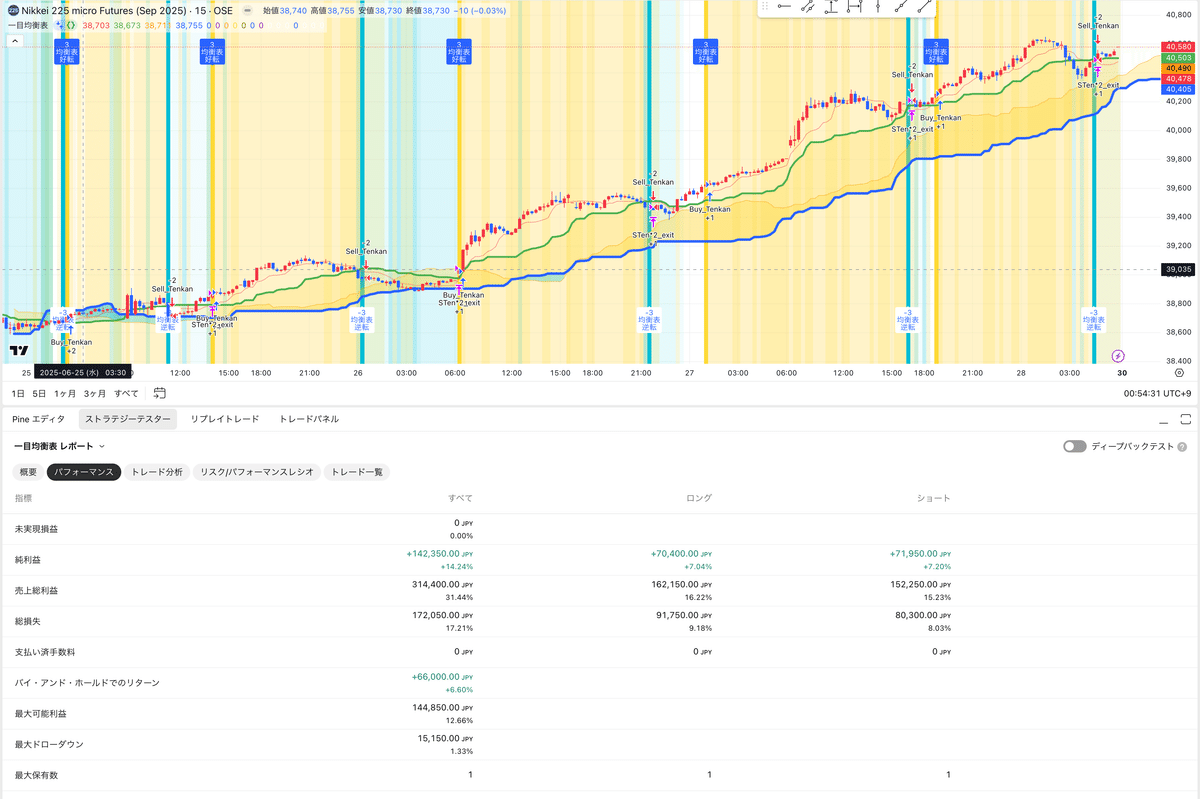This screenshot has height=799, width=1200.
Task: Maximize the bottom panel
Action: click(1186, 419)
